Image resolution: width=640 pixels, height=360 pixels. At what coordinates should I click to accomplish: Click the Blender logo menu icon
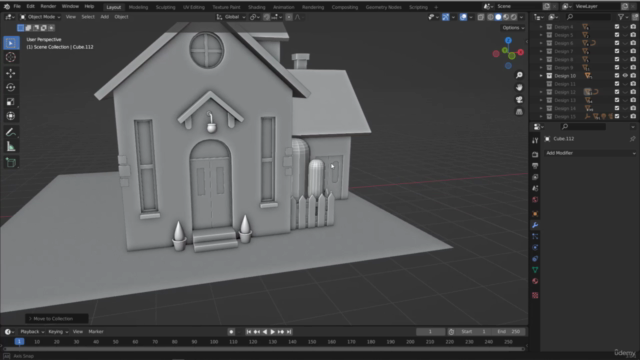pos(7,7)
